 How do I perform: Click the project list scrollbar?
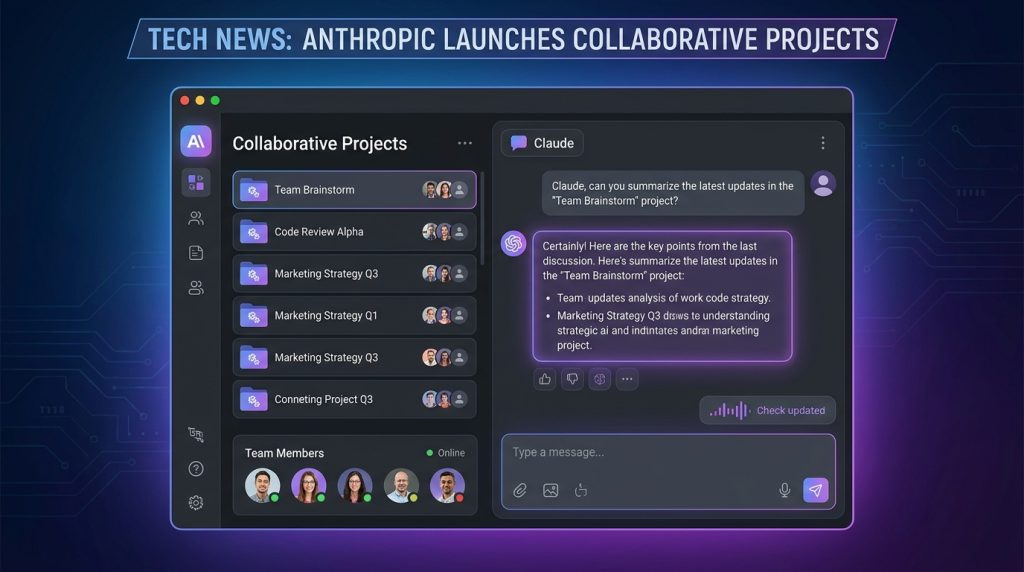pos(482,219)
